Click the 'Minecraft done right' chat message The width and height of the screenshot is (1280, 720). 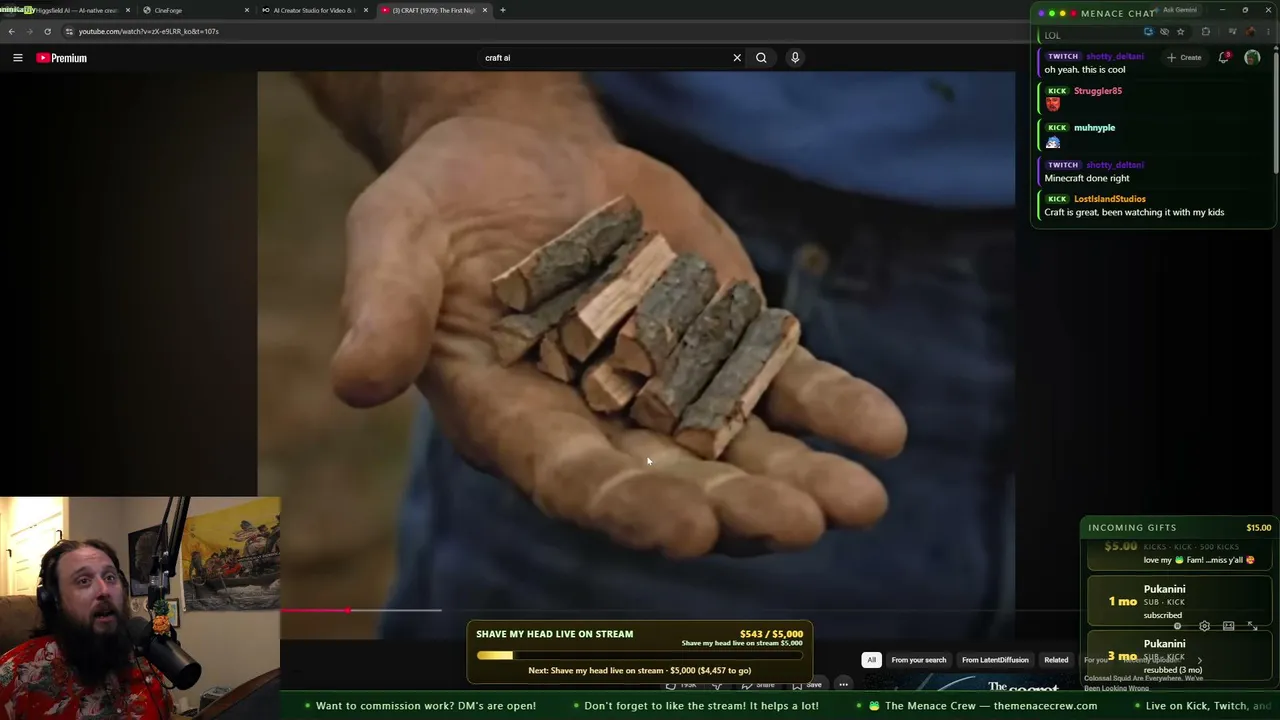(x=1087, y=178)
